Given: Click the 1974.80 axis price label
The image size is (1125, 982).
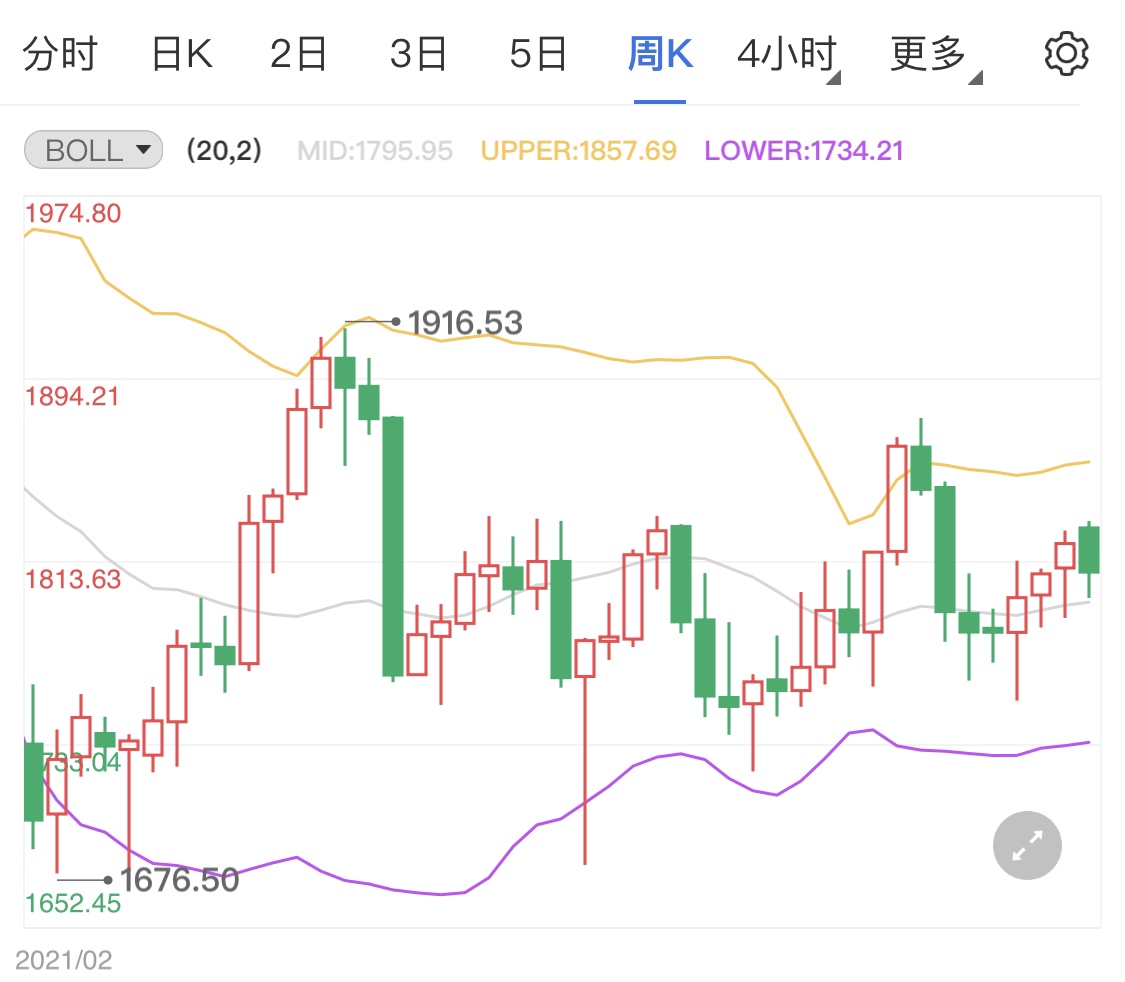Looking at the screenshot, I should 73,213.
